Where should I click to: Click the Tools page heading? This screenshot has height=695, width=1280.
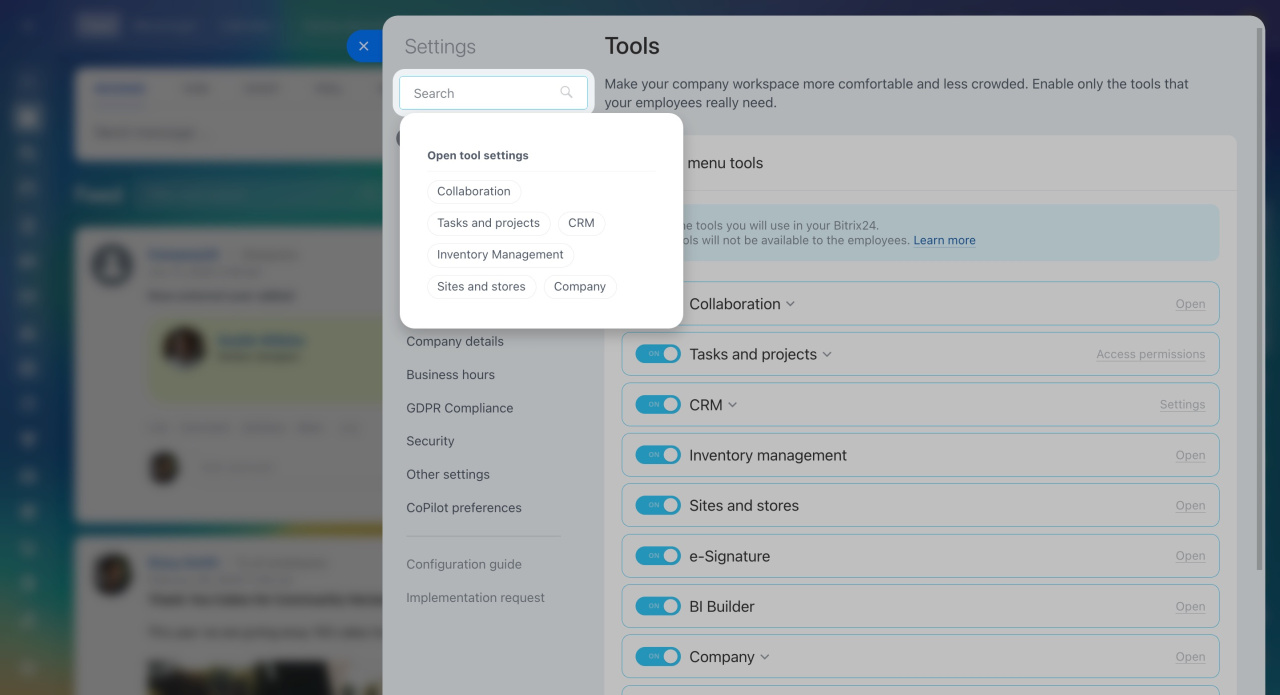coord(632,46)
